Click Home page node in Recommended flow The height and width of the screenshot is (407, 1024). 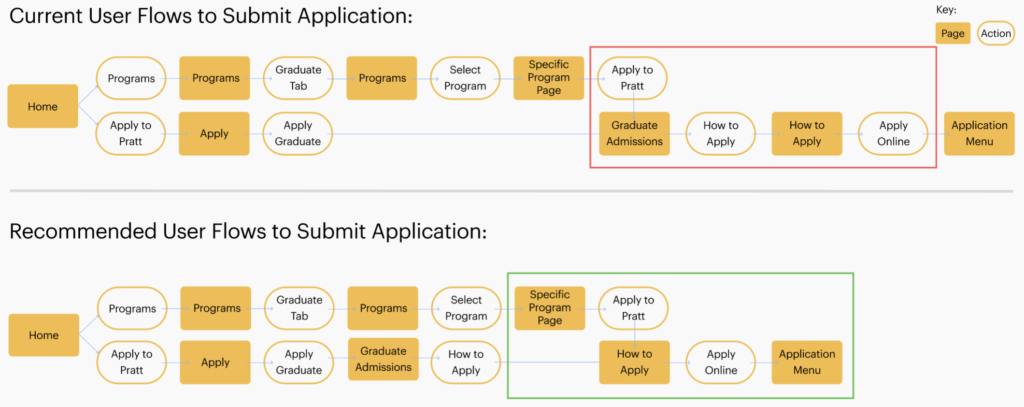click(x=44, y=335)
